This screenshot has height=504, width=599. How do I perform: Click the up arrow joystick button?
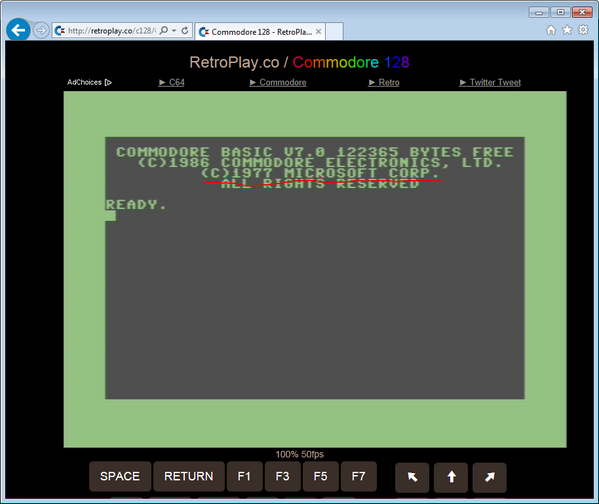pos(451,477)
